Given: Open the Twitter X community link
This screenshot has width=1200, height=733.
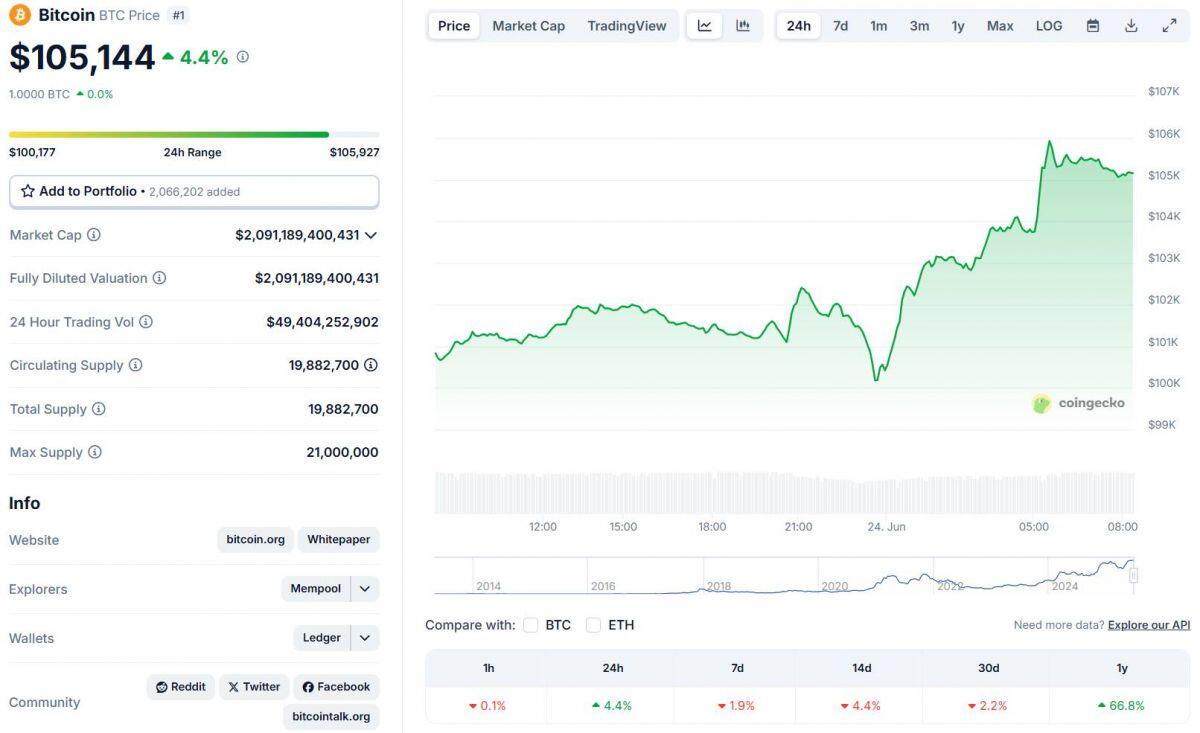Looking at the screenshot, I should (x=254, y=687).
